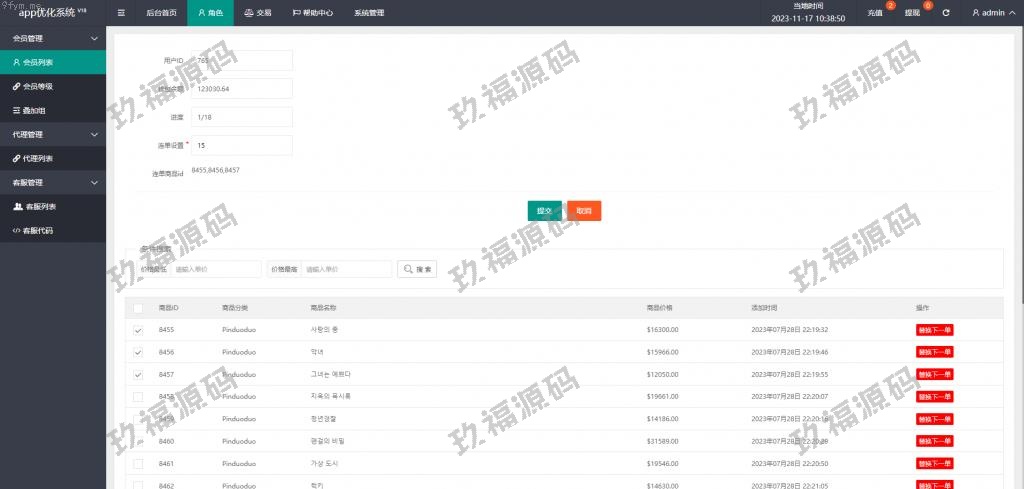The image size is (1024, 489).
Task: Tick the checkbox for product 8461
Action: click(138, 464)
